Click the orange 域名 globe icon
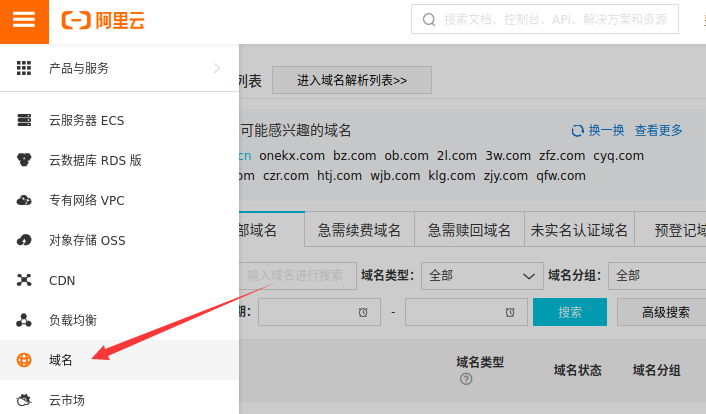 (x=24, y=360)
